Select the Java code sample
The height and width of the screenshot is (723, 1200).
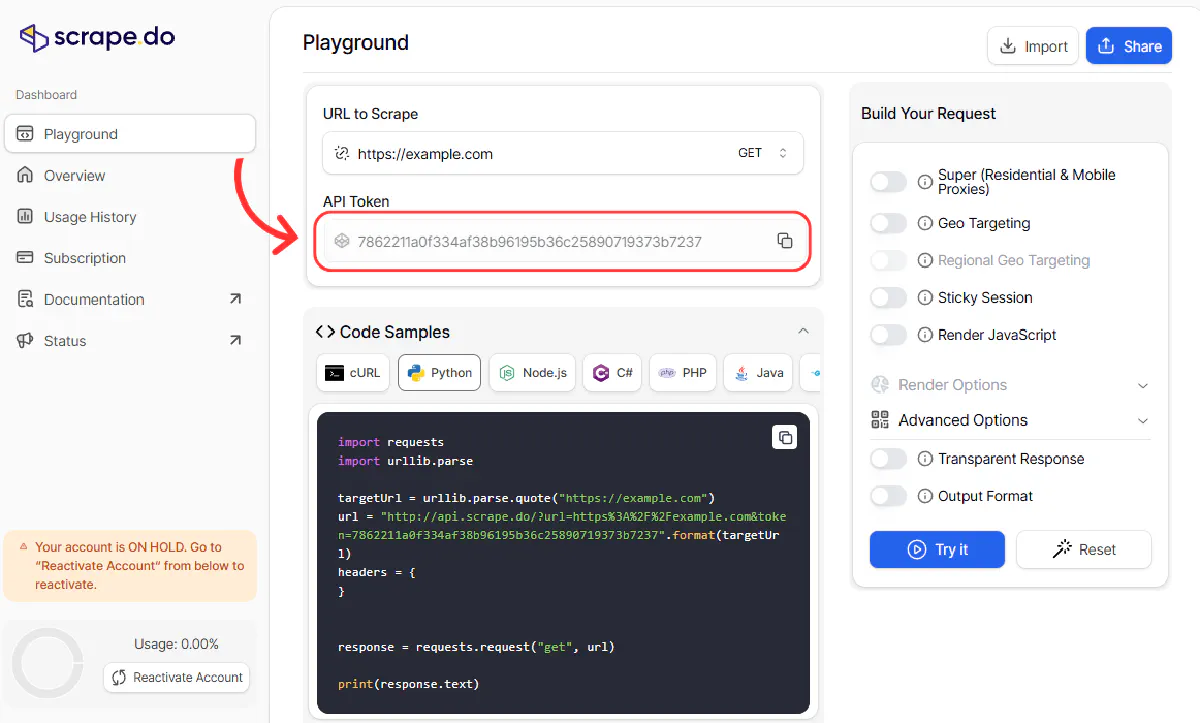click(757, 372)
